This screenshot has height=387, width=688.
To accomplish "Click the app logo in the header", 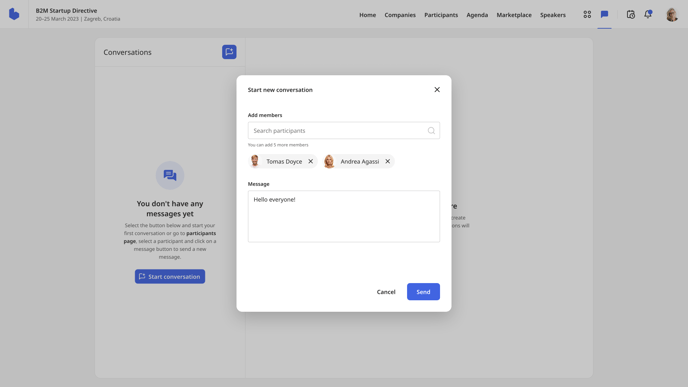I will (14, 14).
